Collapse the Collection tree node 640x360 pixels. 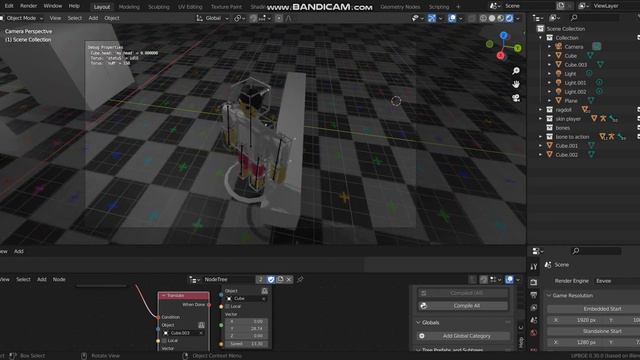[540, 38]
